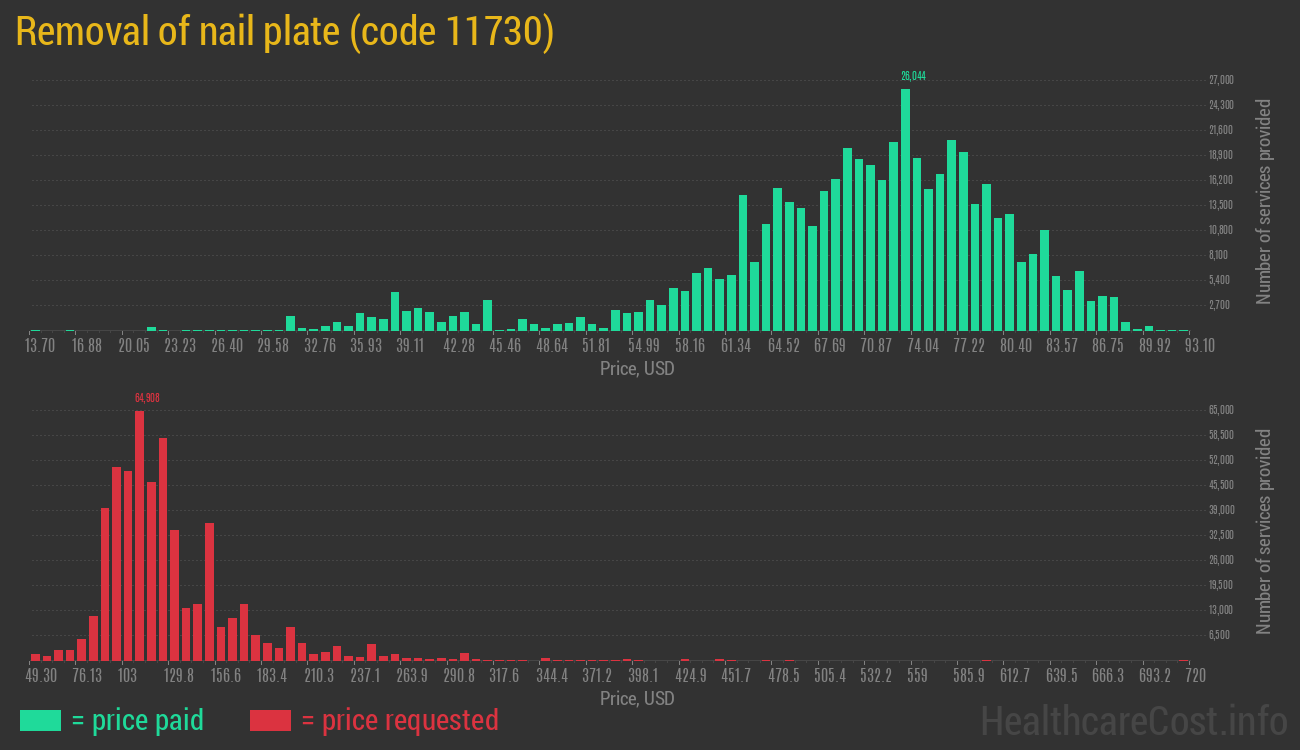
Task: Click the '= price paid' legend text
Action: pyautogui.click(x=137, y=720)
